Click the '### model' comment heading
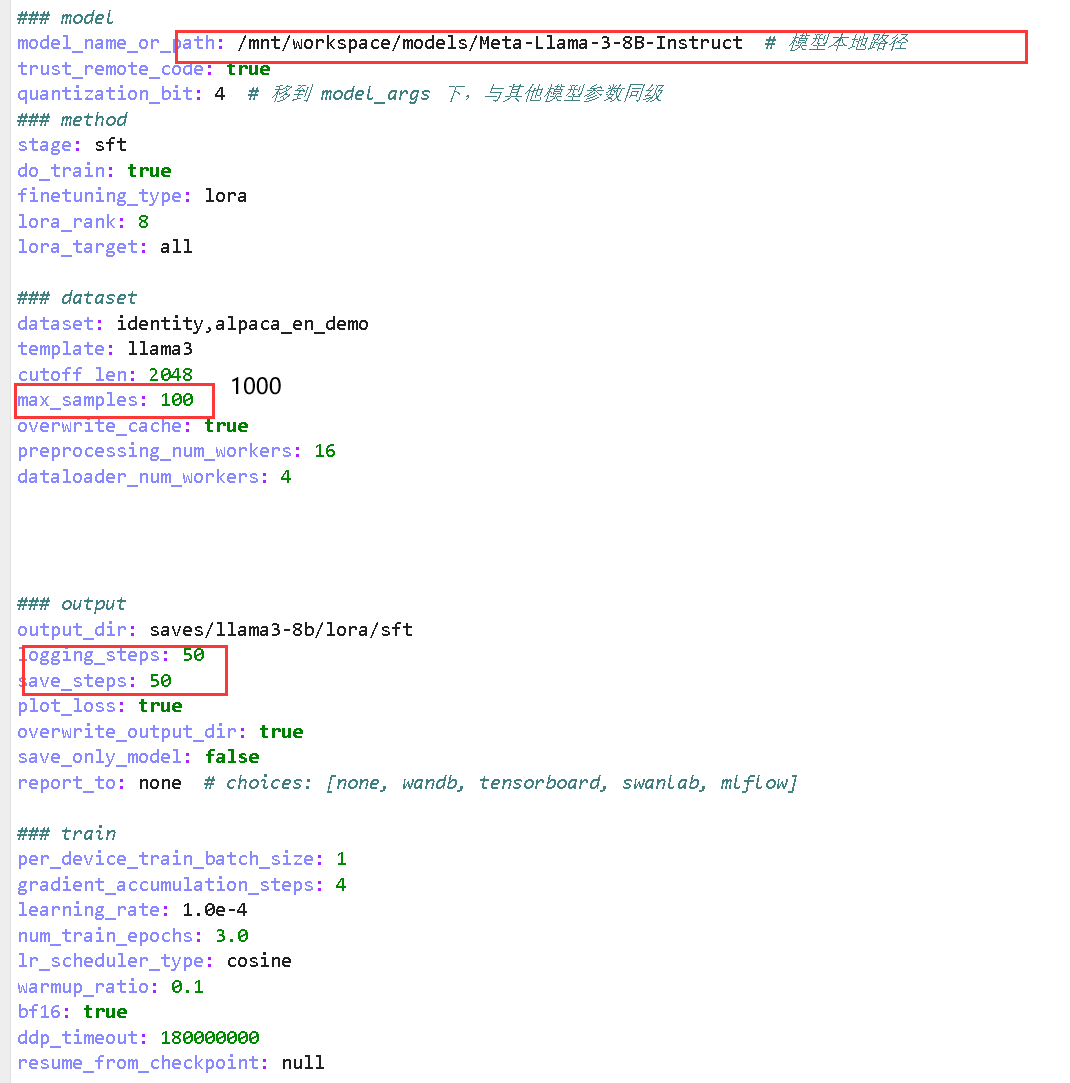 pyautogui.click(x=66, y=17)
